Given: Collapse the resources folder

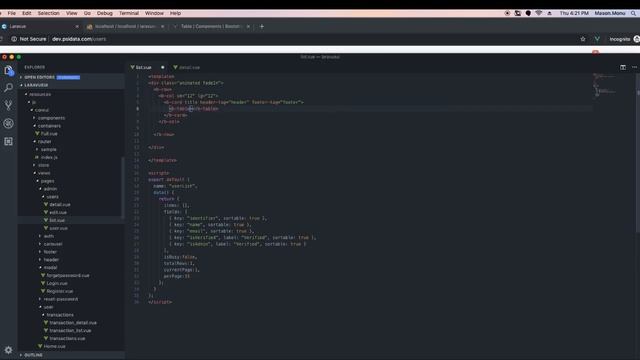Looking at the screenshot, I should (40, 94).
